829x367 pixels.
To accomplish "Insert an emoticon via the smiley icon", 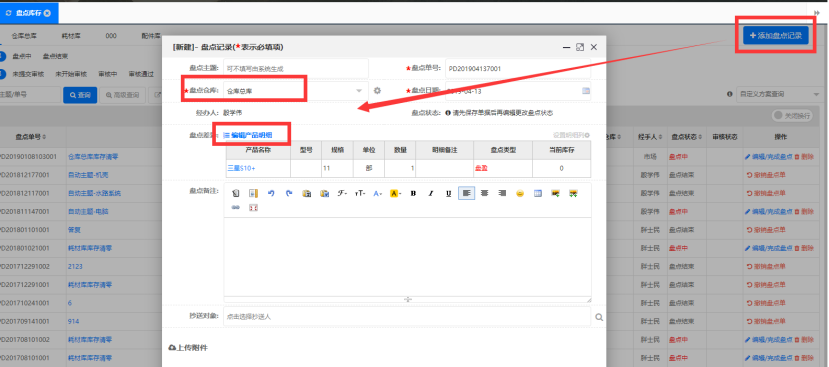I will pos(520,194).
